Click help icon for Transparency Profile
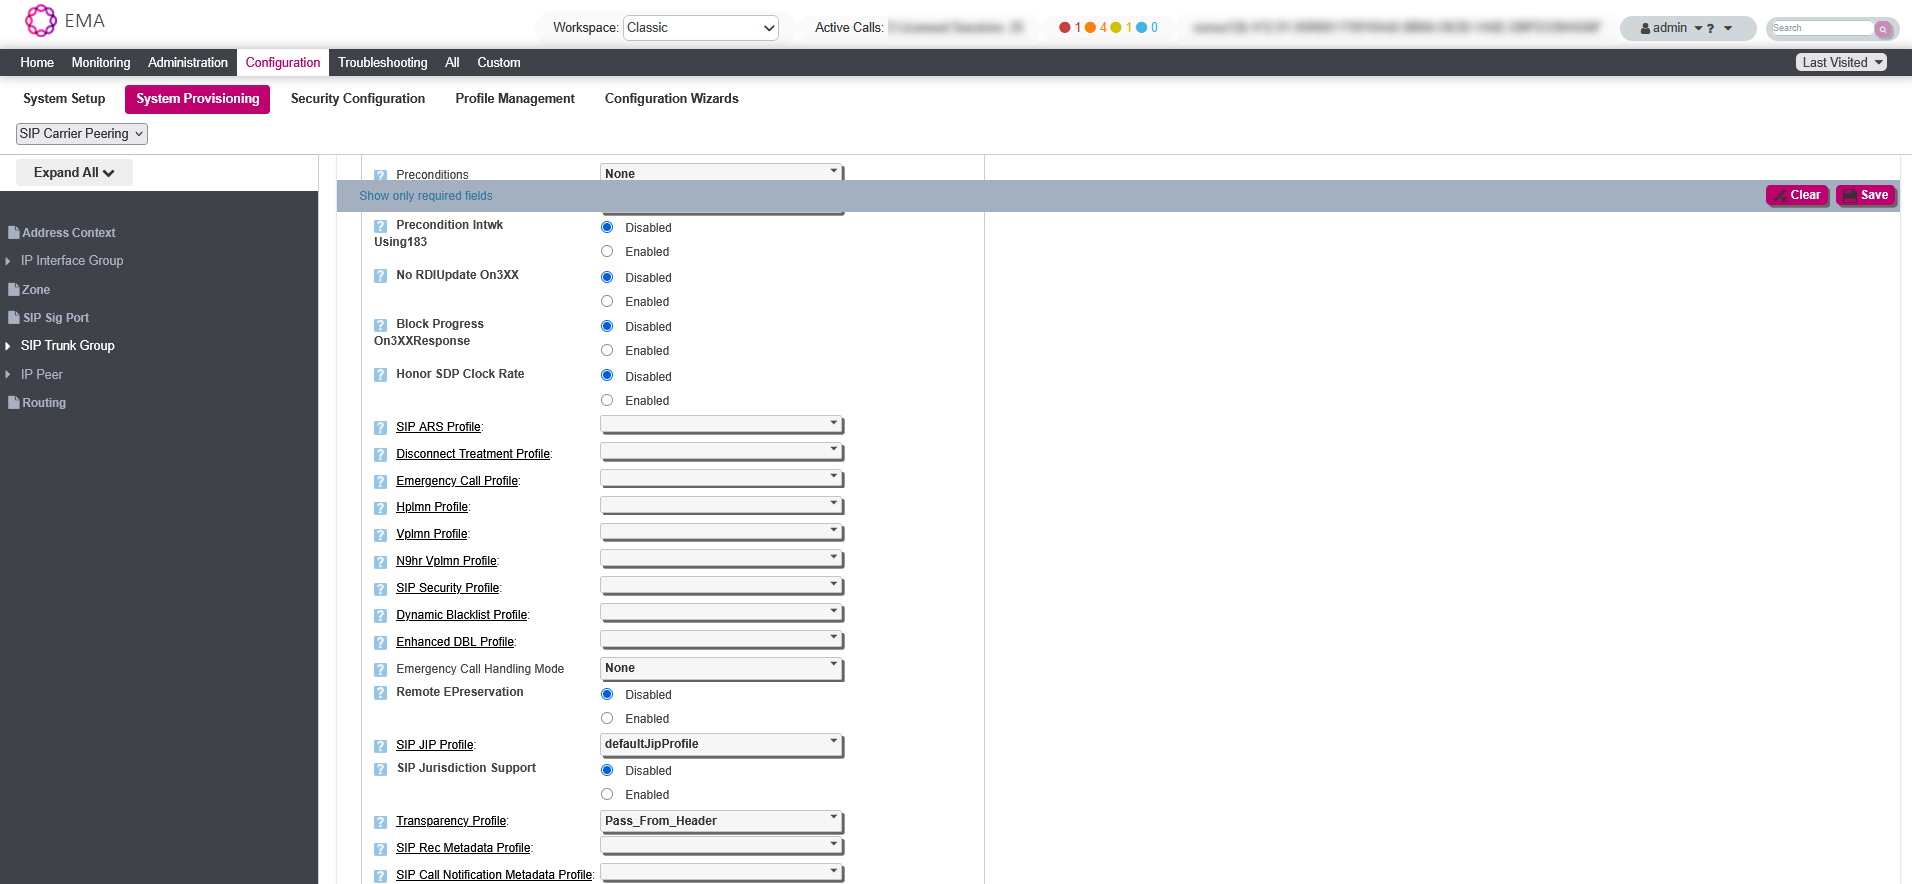Screen dimensions: 1912x884 coord(380,822)
